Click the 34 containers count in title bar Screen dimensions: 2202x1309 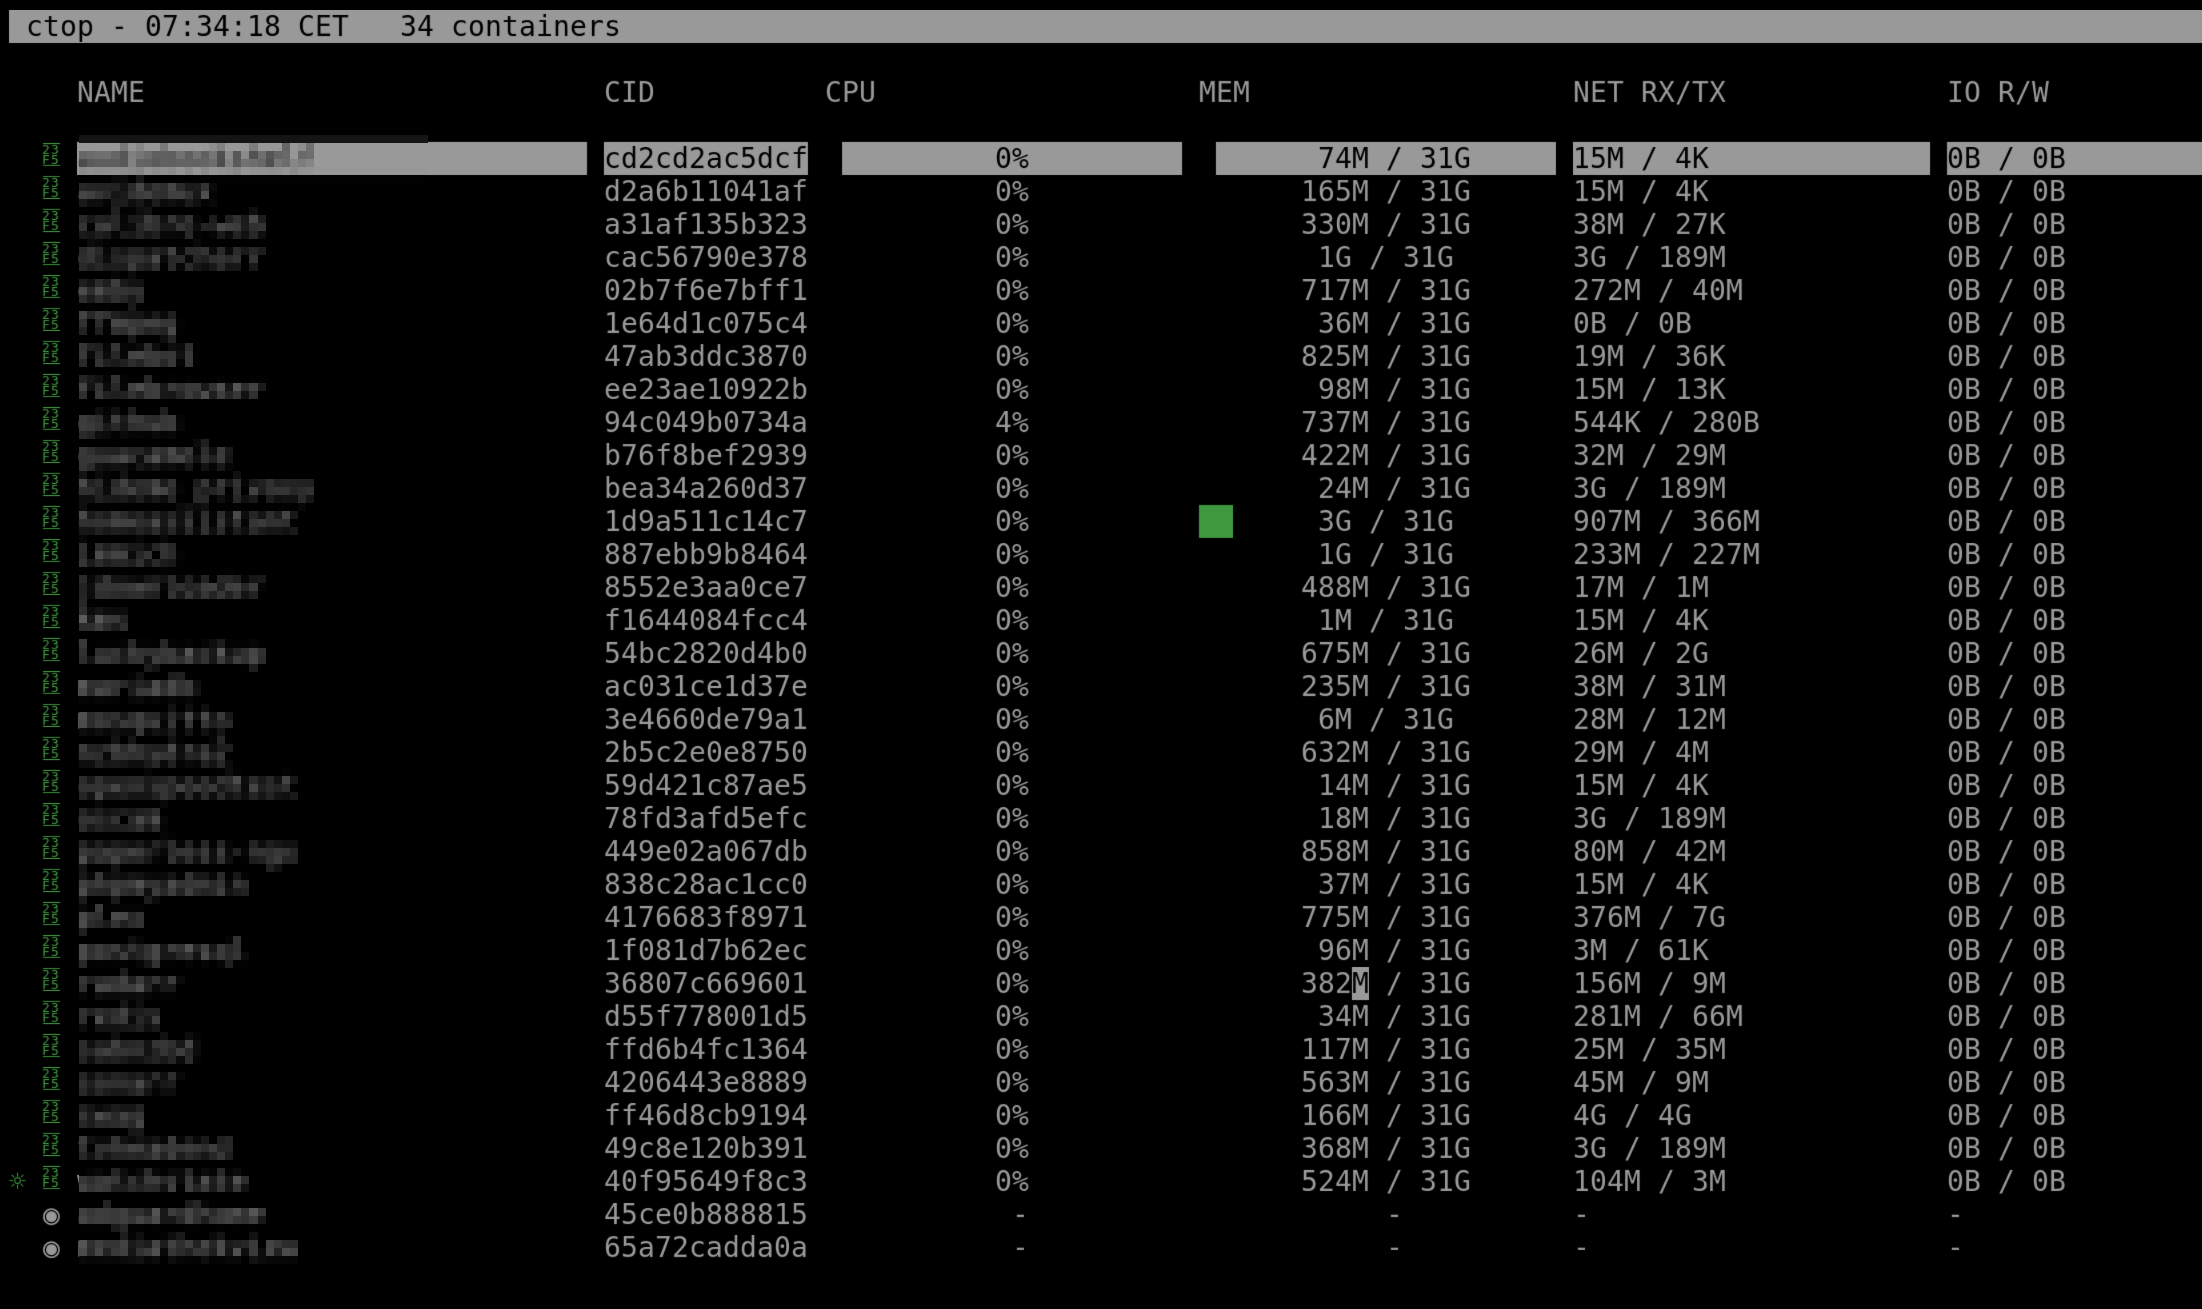pos(509,26)
